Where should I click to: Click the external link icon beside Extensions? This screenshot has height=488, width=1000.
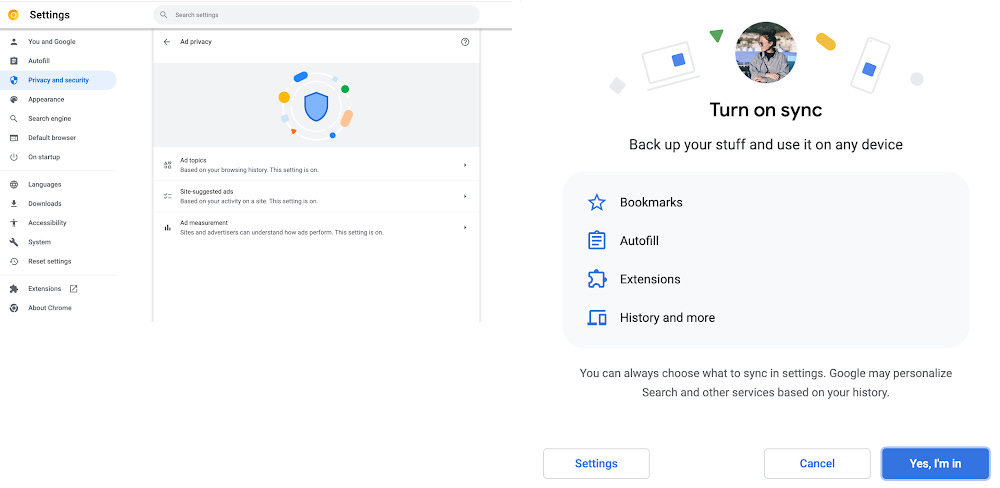(73, 288)
